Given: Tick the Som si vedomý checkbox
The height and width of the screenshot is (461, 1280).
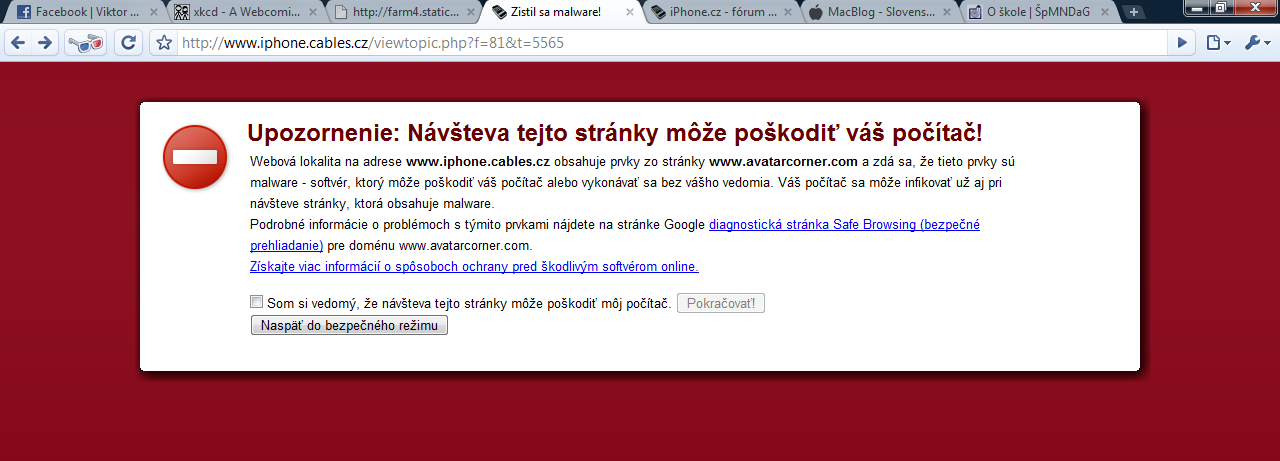Looking at the screenshot, I should (x=257, y=302).
